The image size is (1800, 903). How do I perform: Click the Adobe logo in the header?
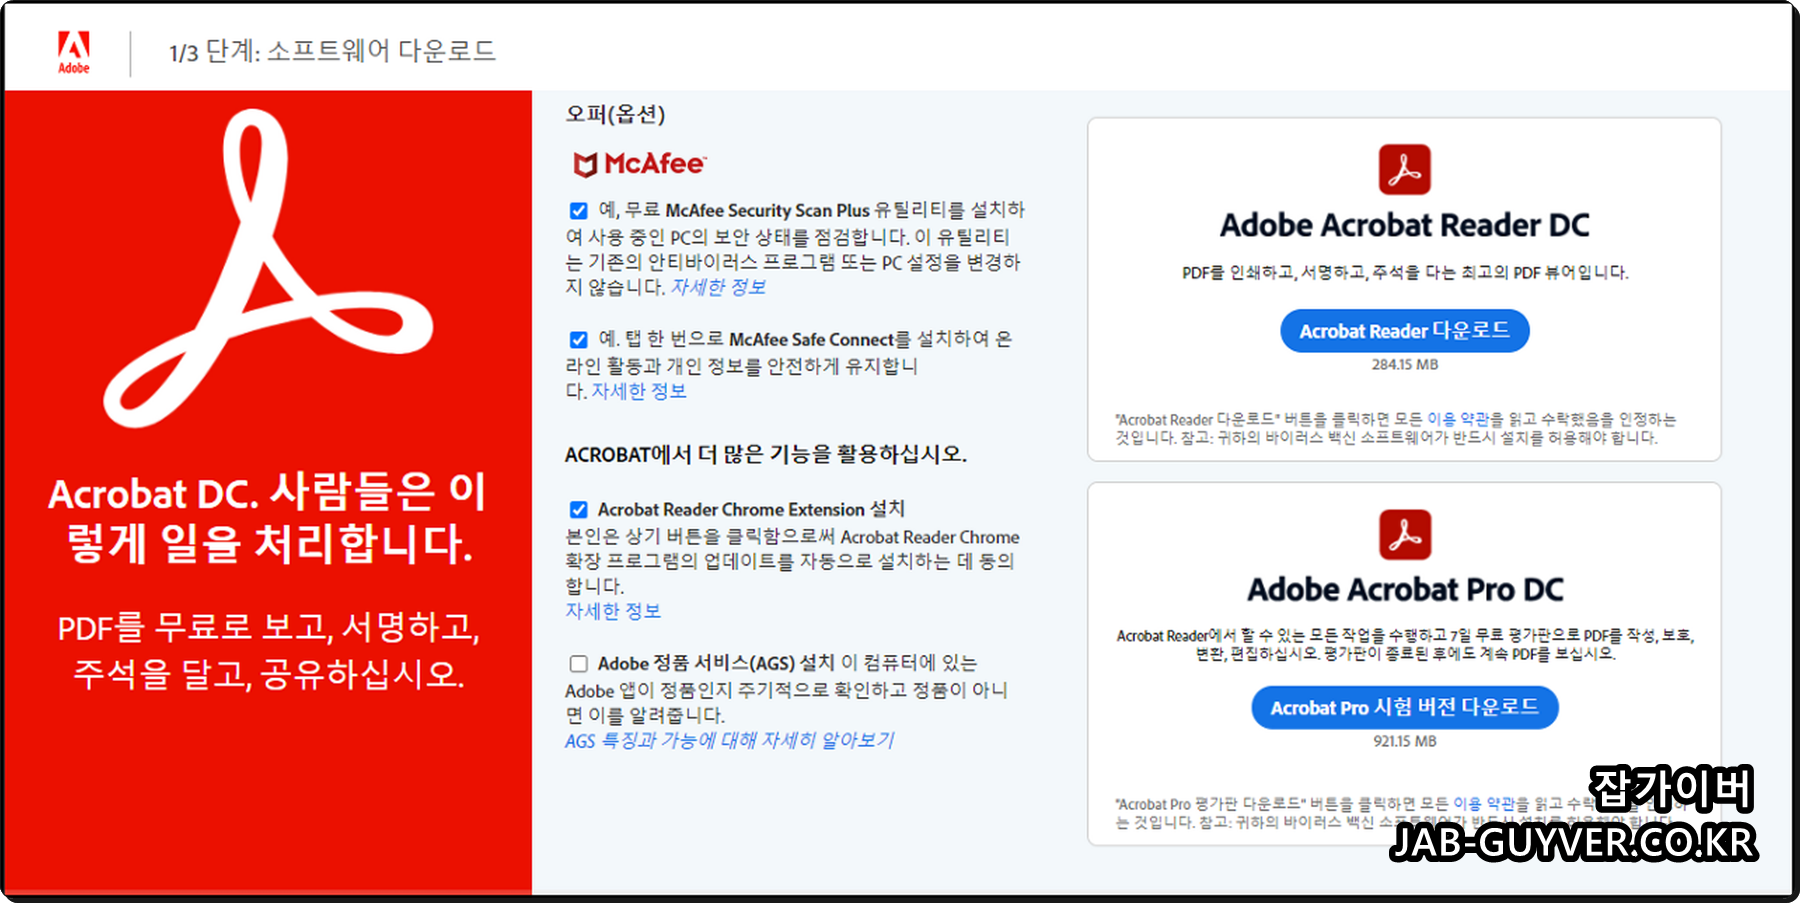click(74, 52)
